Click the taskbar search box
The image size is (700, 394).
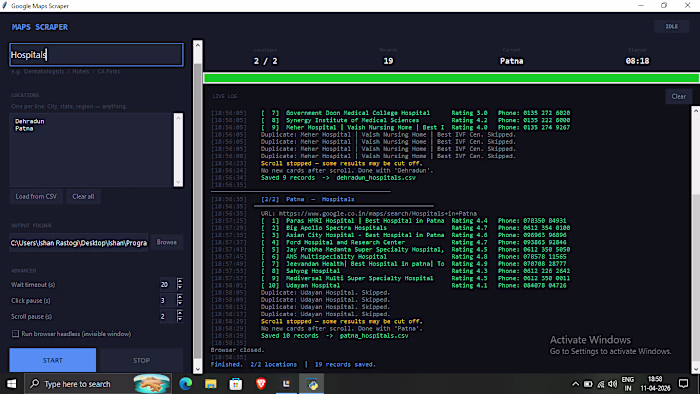[98, 384]
